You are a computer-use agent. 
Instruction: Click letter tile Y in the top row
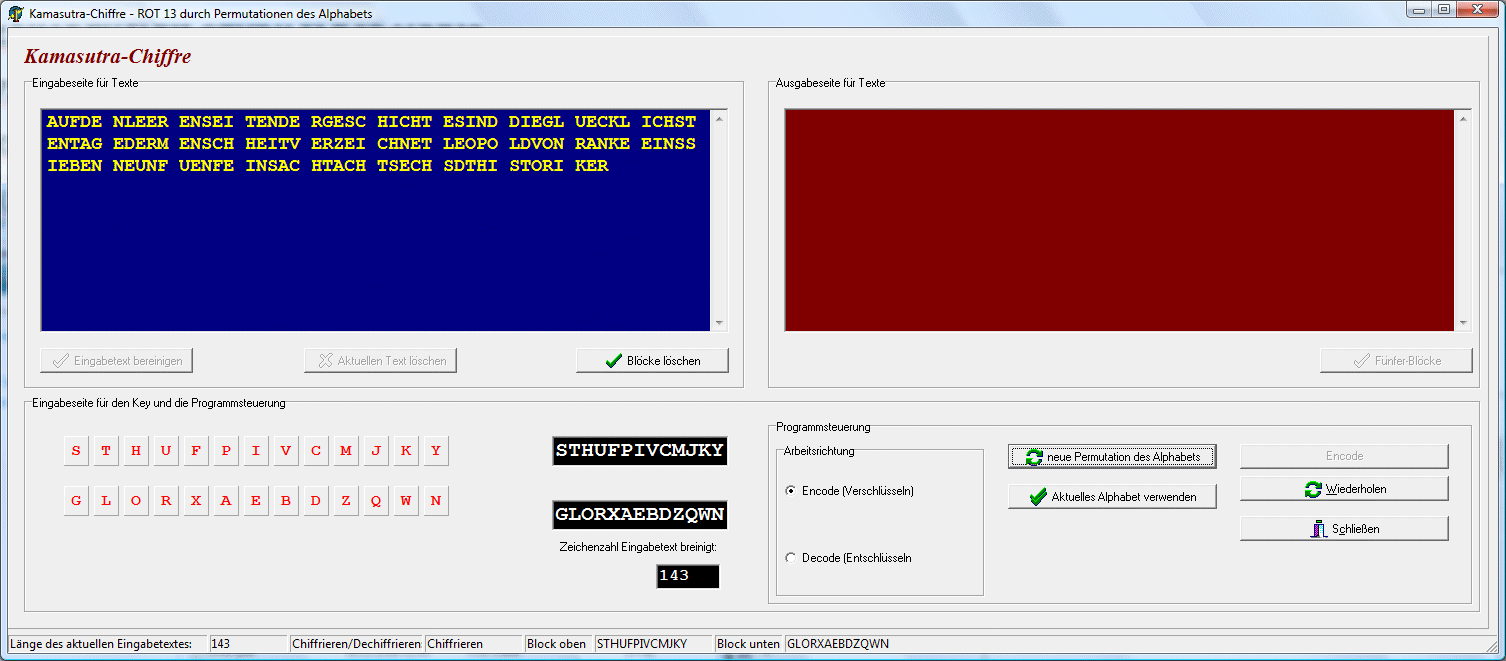436,451
